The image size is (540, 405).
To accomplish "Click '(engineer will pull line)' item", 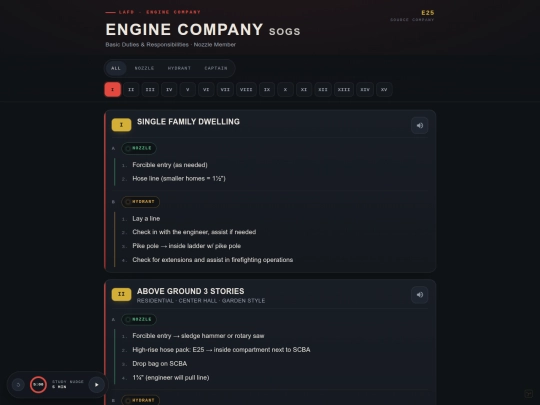I will pos(170,378).
